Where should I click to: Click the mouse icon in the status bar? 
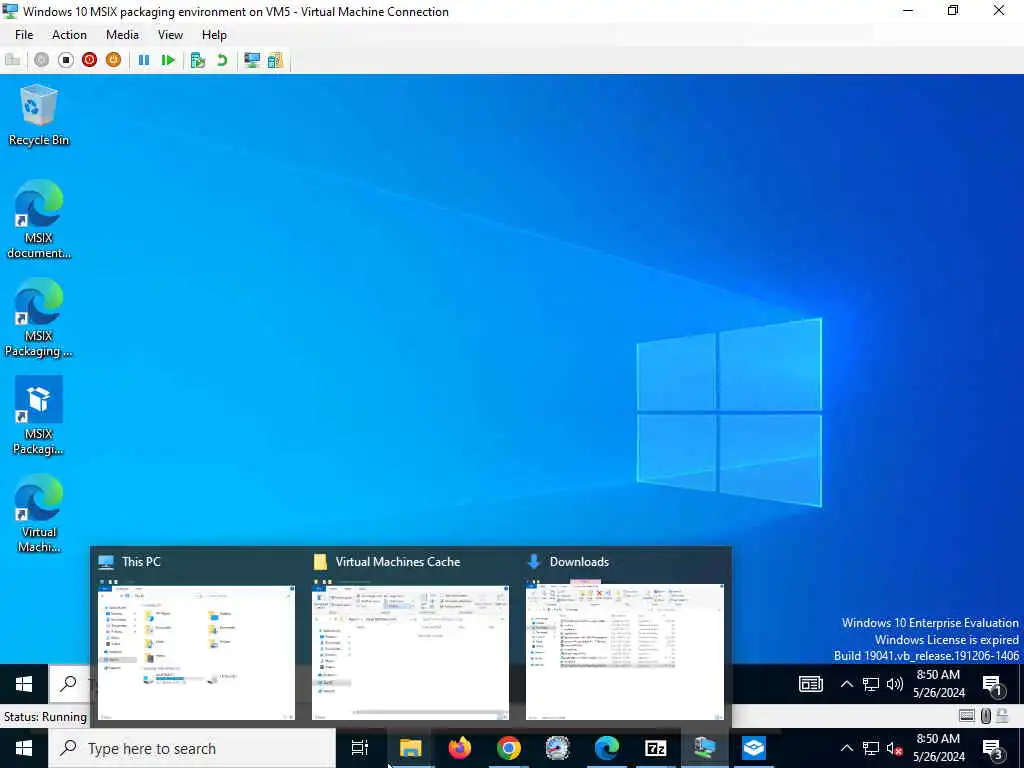[985, 716]
